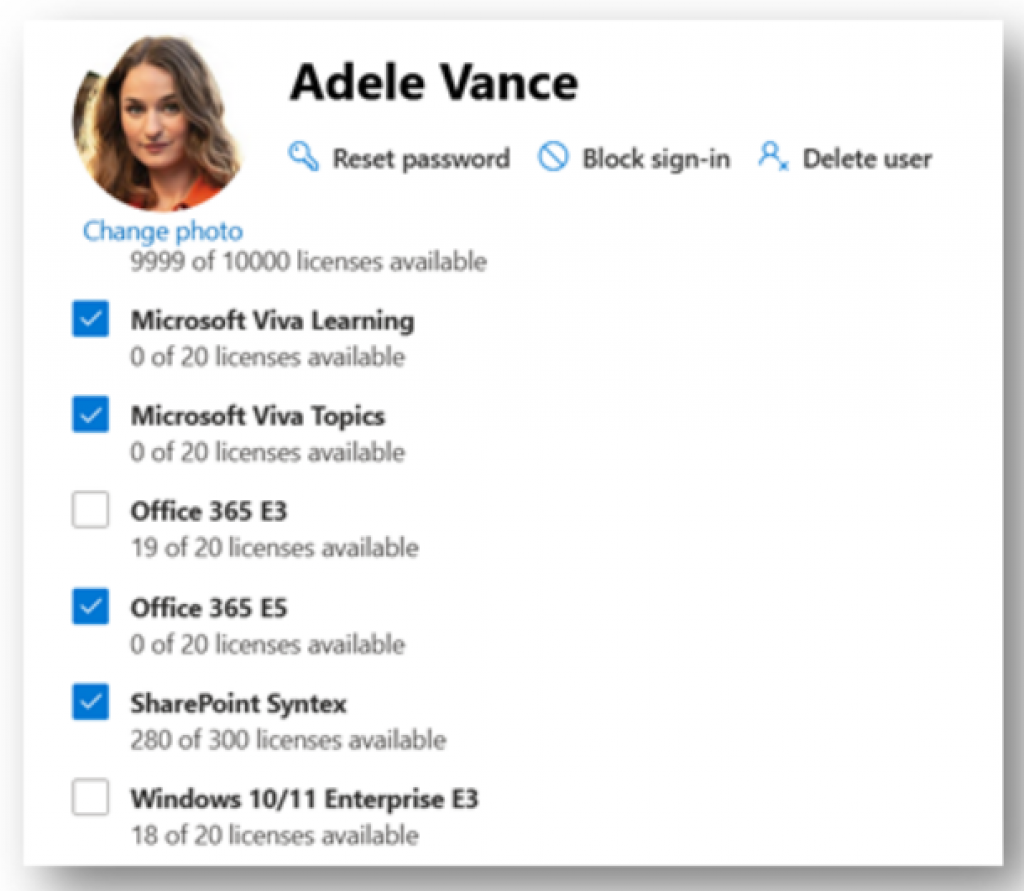1024x891 pixels.
Task: Click the Office 365 E5 label
Action: (209, 608)
